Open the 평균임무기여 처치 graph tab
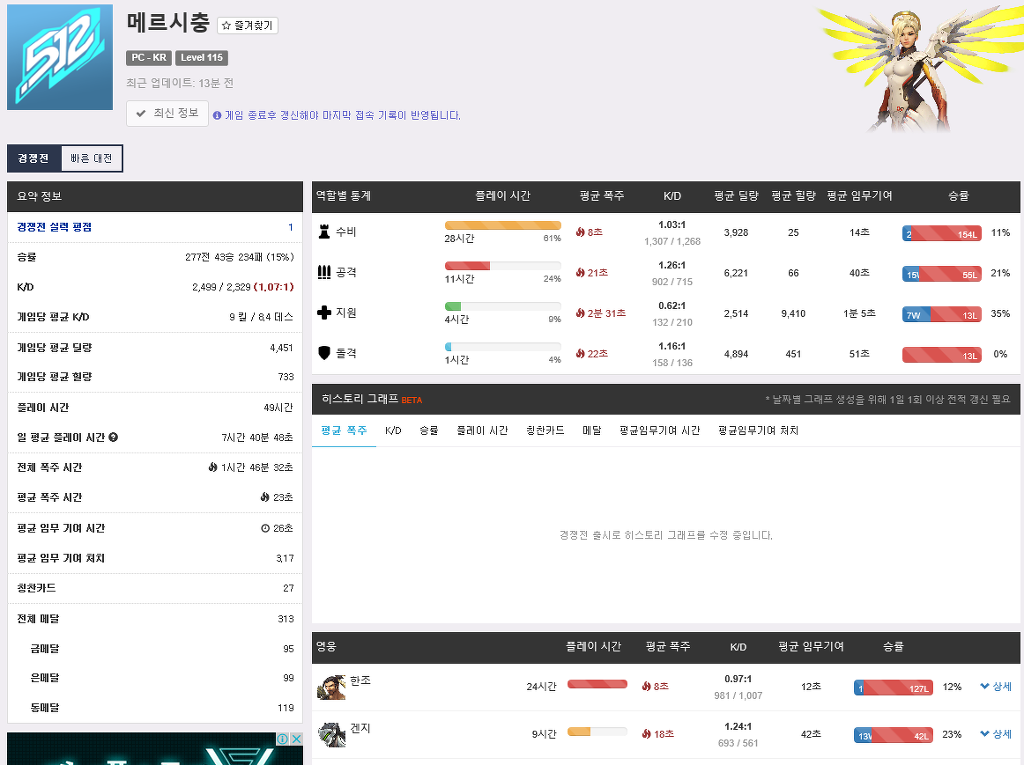This screenshot has height=765, width=1024. pyautogui.click(x=758, y=431)
